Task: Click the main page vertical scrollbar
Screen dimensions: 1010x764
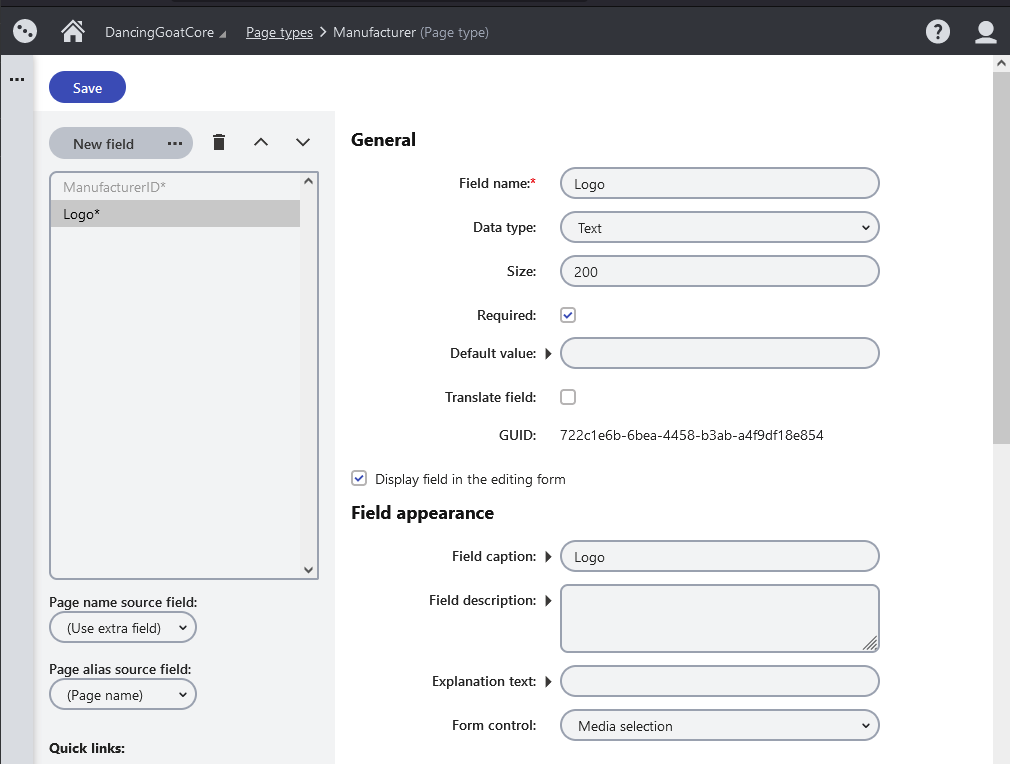Action: (1001, 258)
